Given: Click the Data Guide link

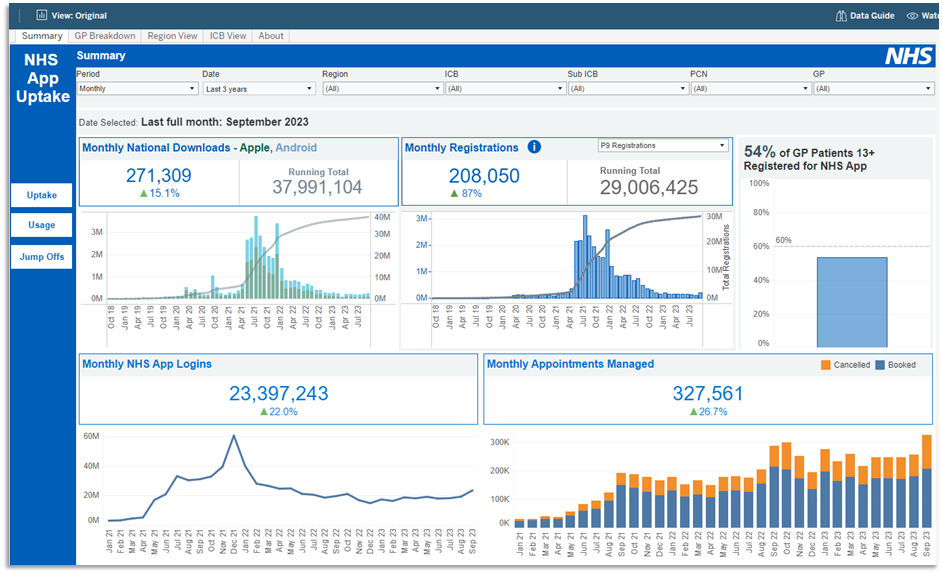Looking at the screenshot, I should click(872, 16).
